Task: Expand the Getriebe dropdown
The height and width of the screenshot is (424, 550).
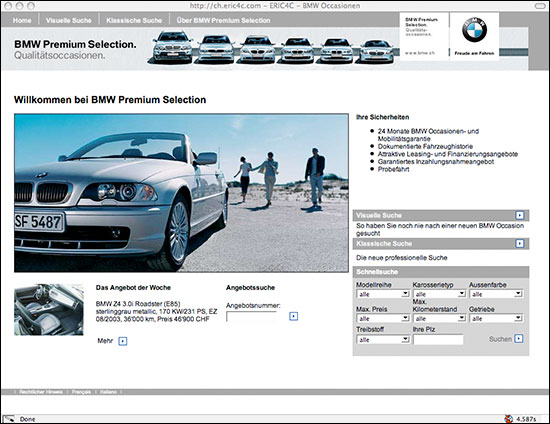Action: [x=496, y=318]
